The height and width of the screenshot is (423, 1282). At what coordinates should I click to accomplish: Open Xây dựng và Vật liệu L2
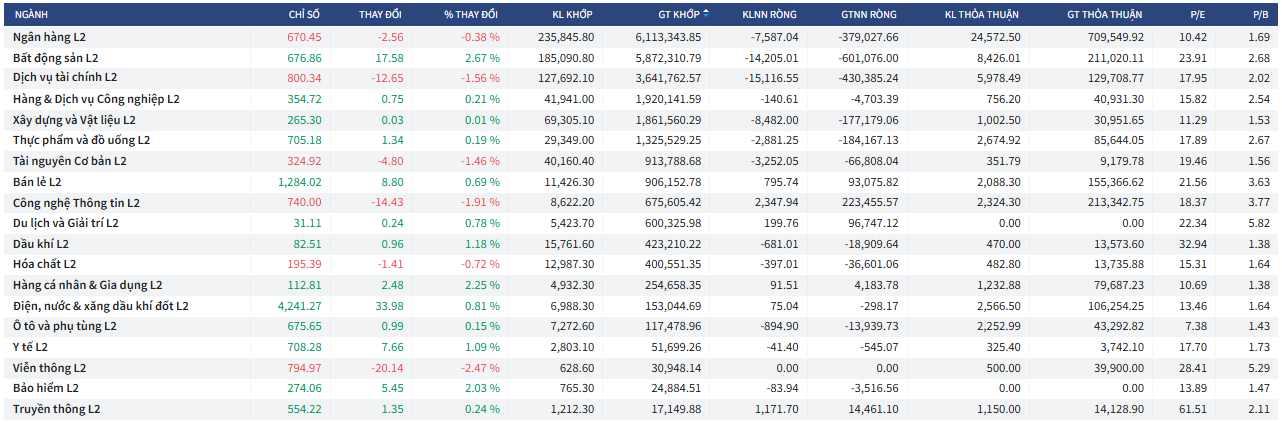pos(76,120)
